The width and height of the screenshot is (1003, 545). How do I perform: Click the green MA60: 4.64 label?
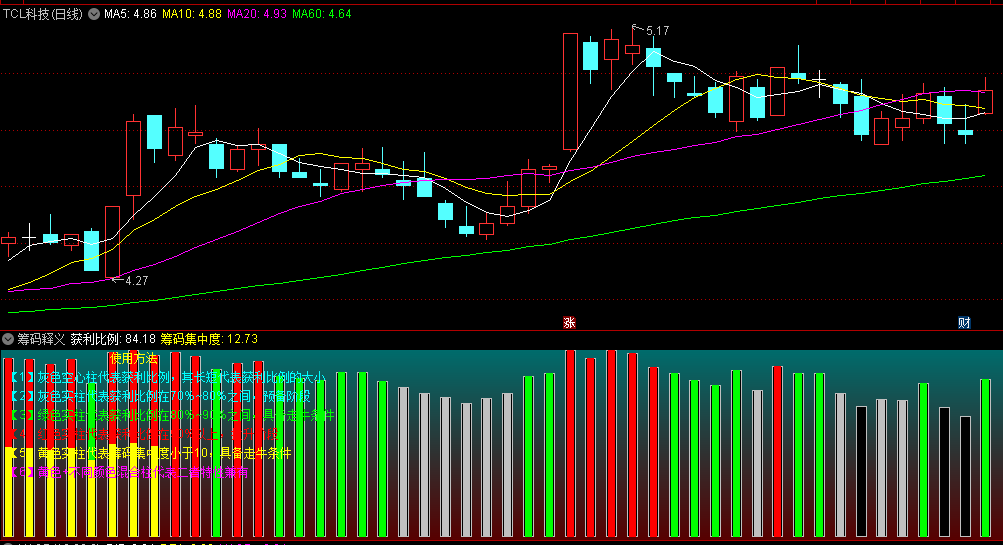(x=322, y=14)
